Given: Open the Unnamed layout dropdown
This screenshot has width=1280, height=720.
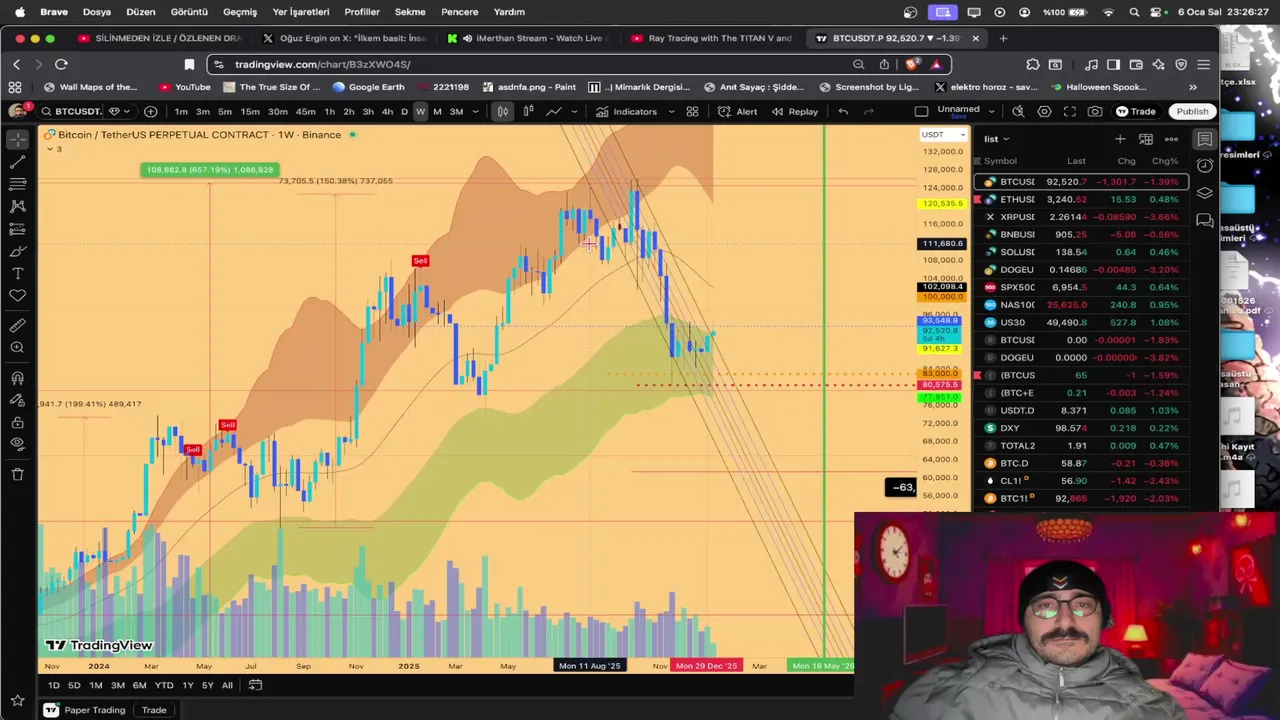Looking at the screenshot, I should click(x=989, y=111).
